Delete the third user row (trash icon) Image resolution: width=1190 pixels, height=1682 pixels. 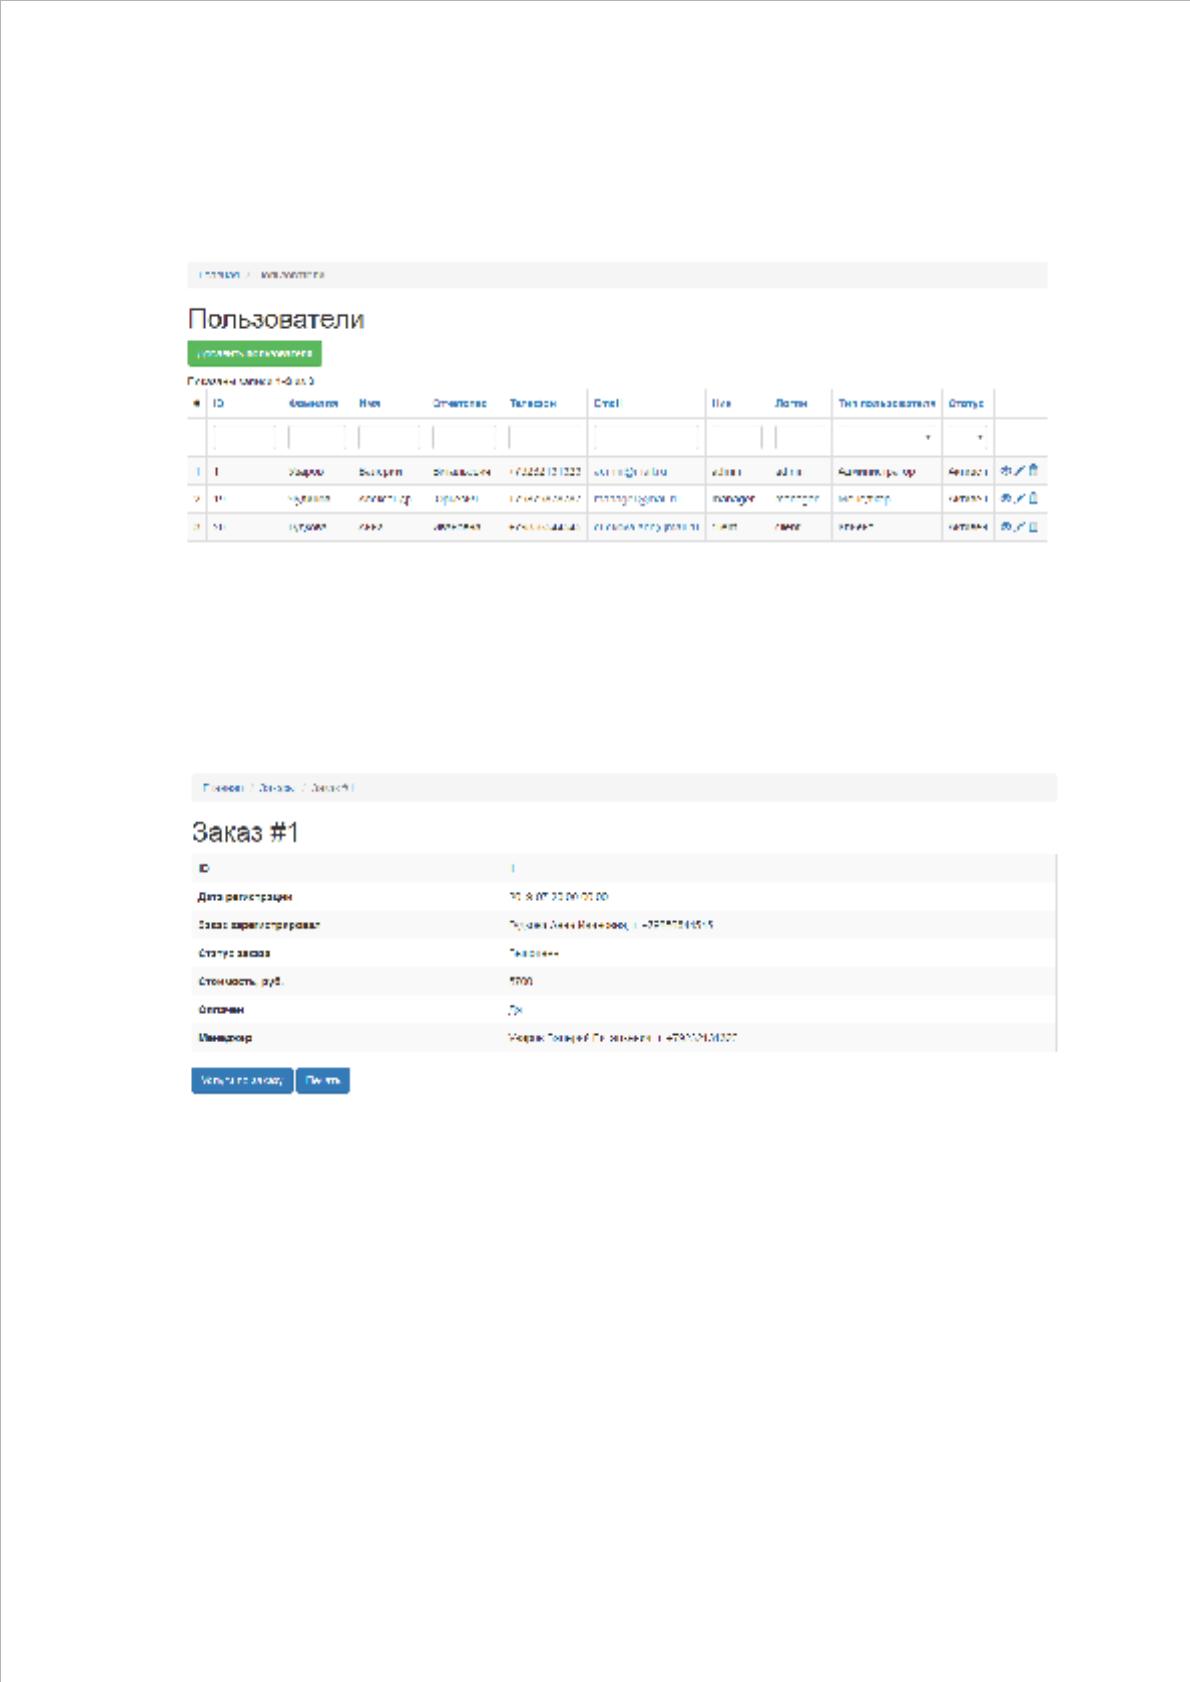coord(1033,526)
